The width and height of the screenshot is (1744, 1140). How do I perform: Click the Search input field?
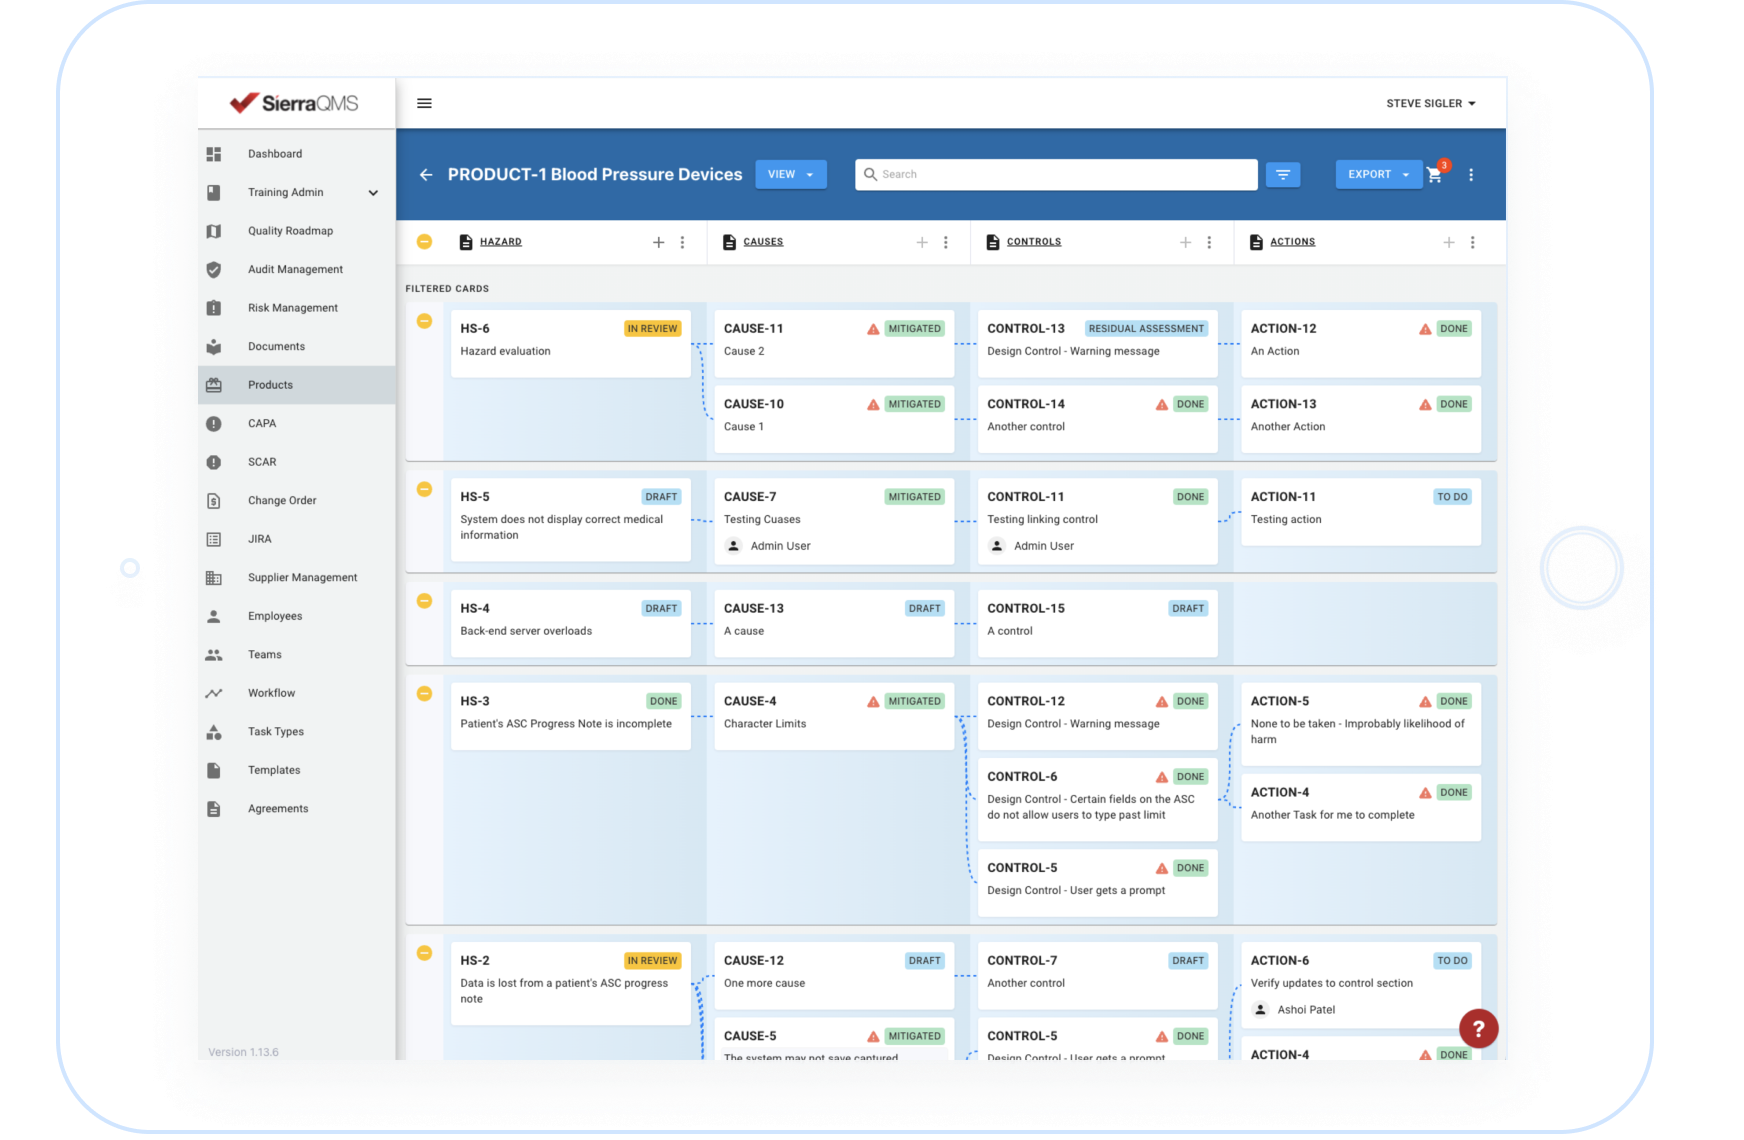[x=1056, y=174]
